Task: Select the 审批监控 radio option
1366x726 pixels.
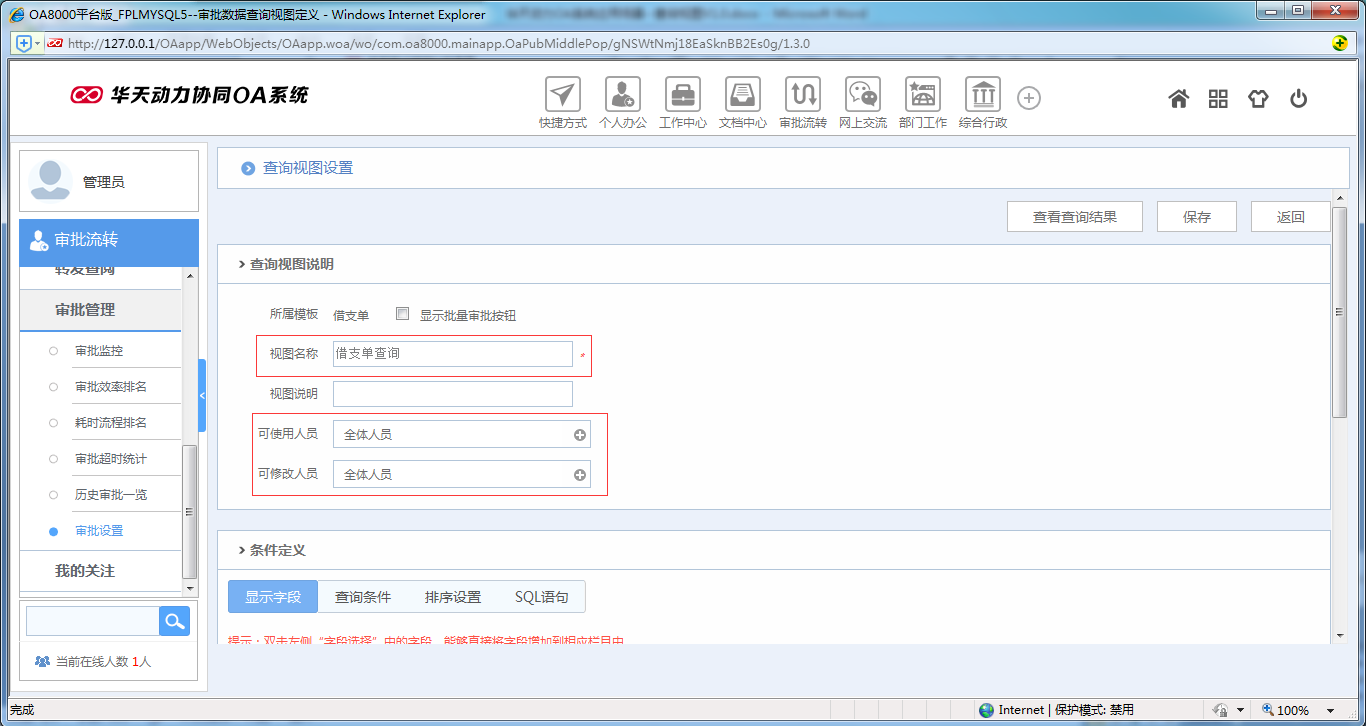Action: pos(53,349)
